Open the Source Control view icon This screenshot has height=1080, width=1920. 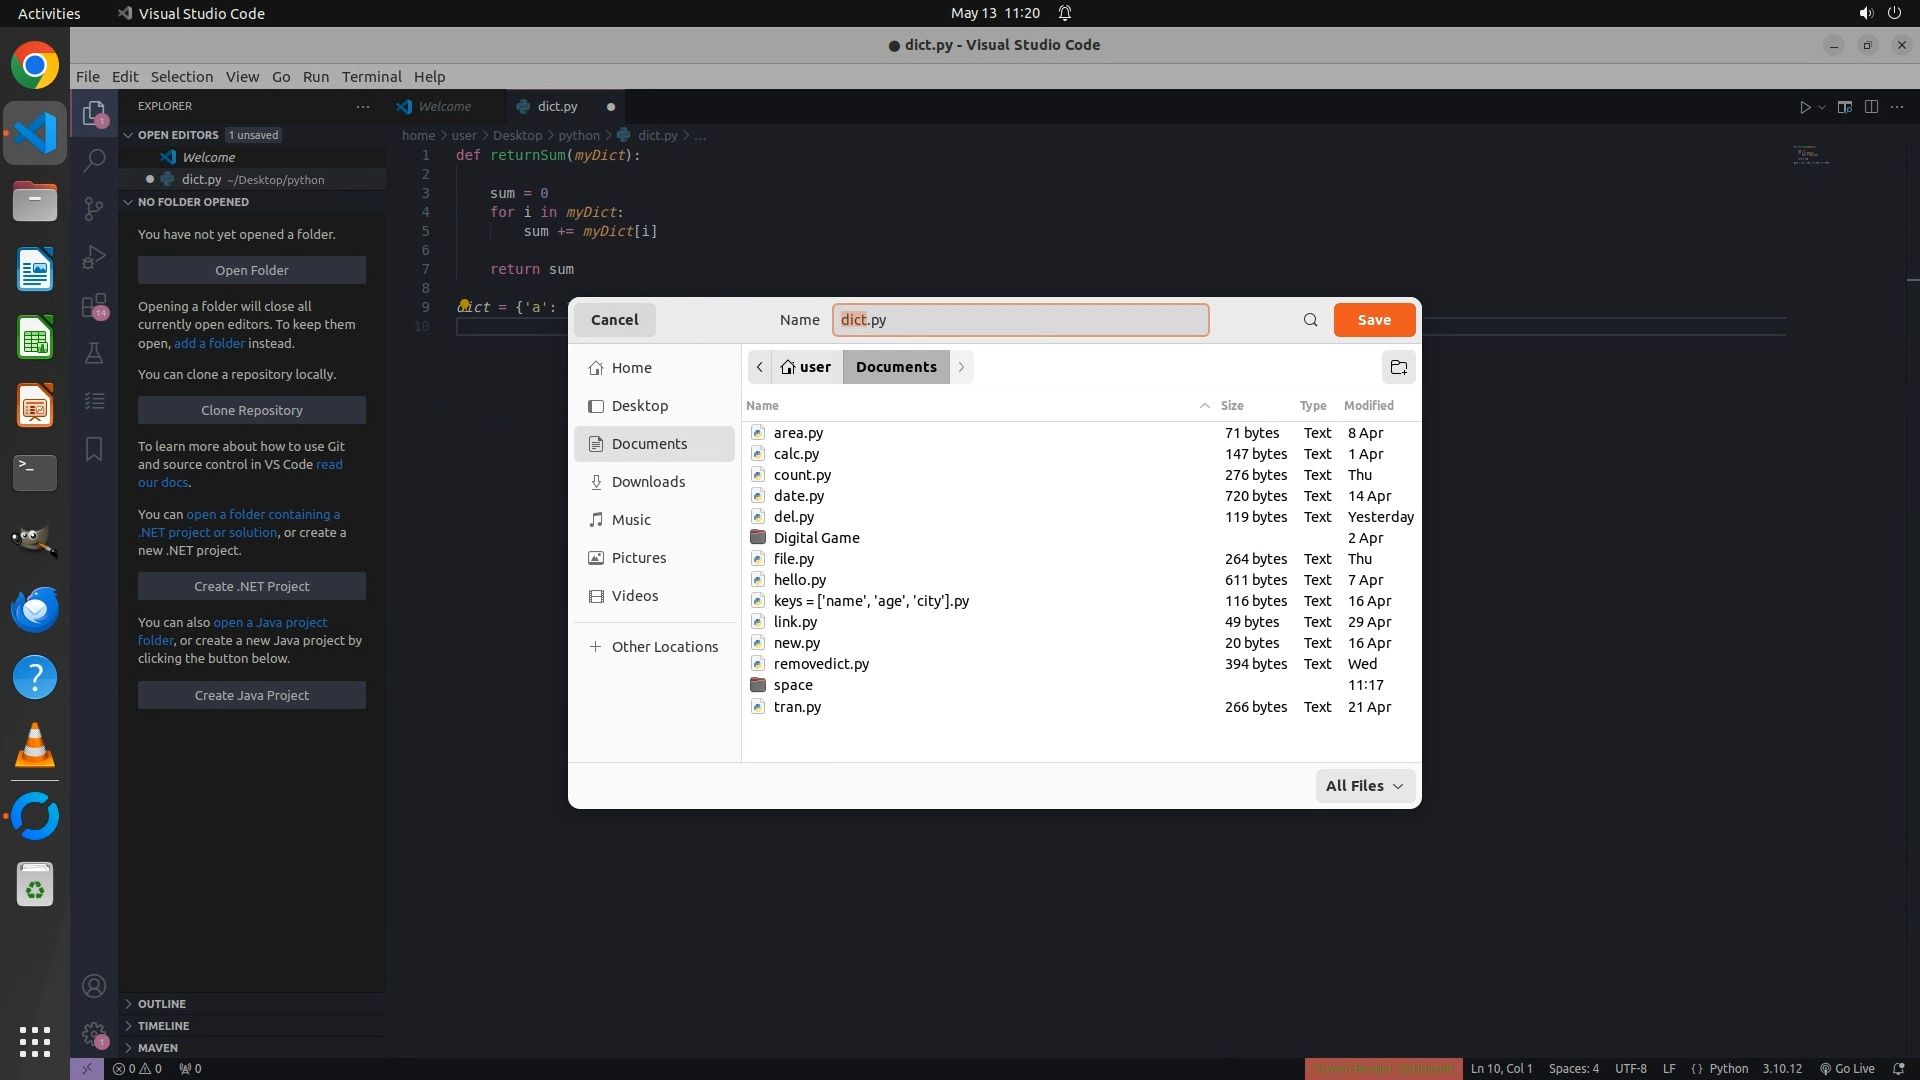94,208
